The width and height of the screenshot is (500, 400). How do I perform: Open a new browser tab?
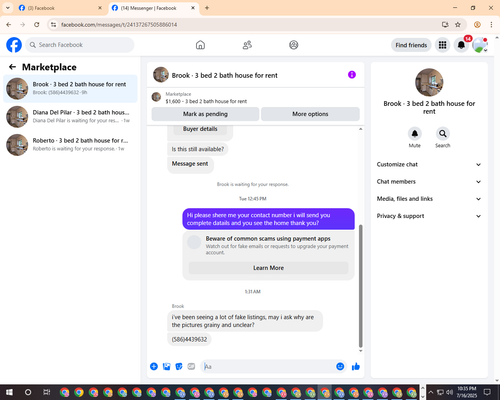tap(207, 8)
